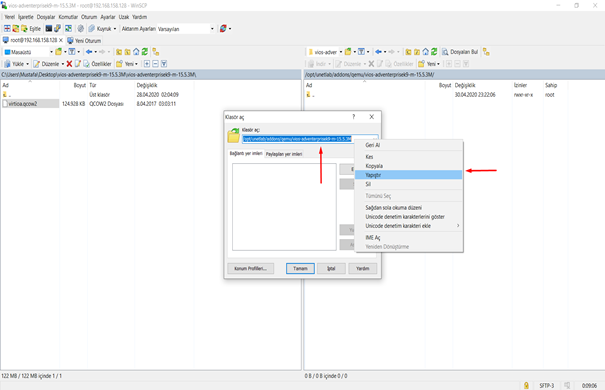Open the İşaretle menu
The height and width of the screenshot is (390, 605).
(x=26, y=17)
